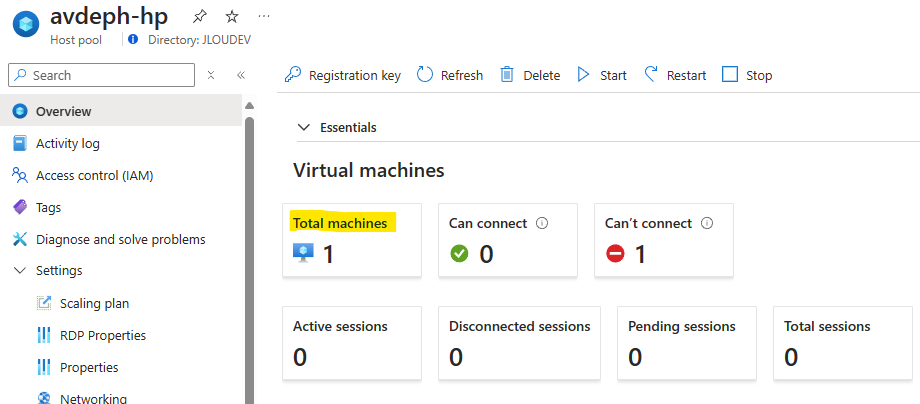The image size is (920, 404).
Task: Click the Directory: JLOUDEV text
Action: point(199,40)
